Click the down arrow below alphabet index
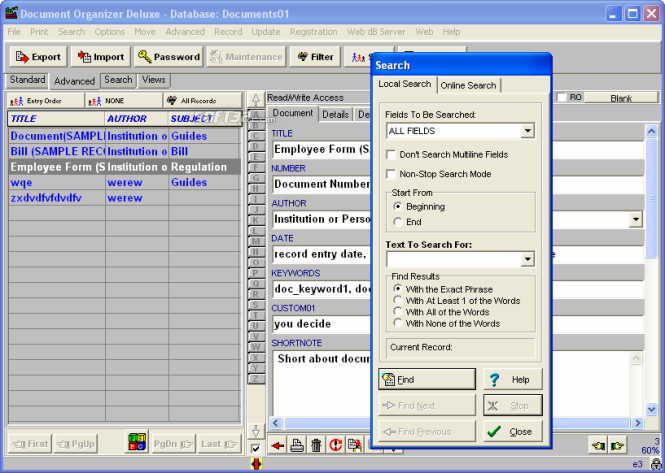Screen dimensions: 665x473 256,431
